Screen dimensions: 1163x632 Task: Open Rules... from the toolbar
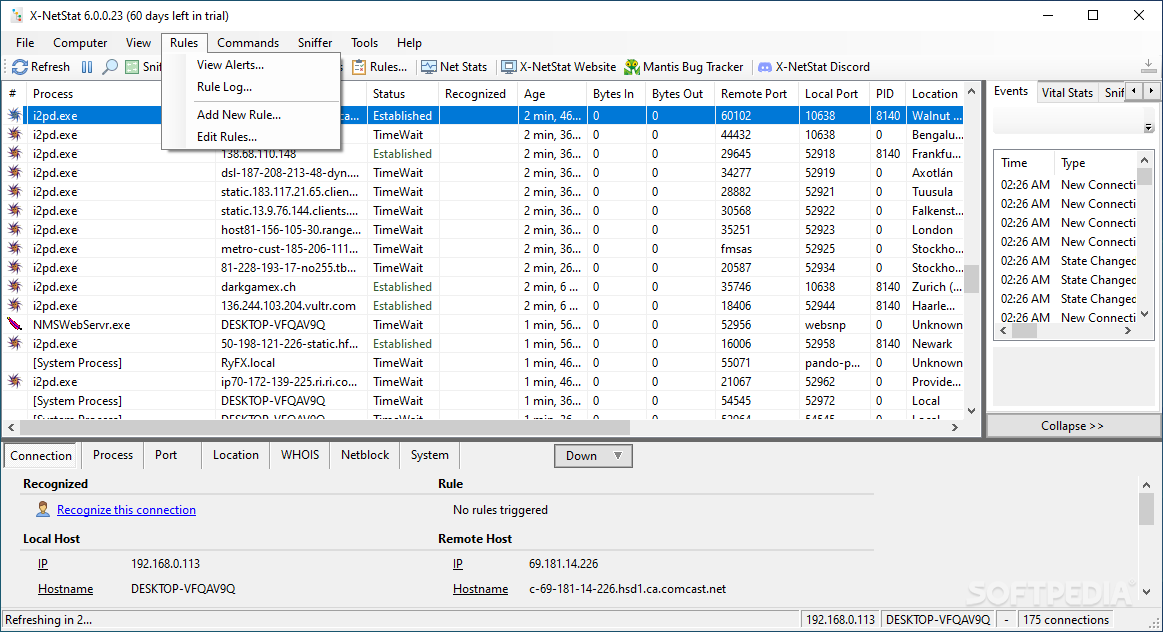[380, 67]
